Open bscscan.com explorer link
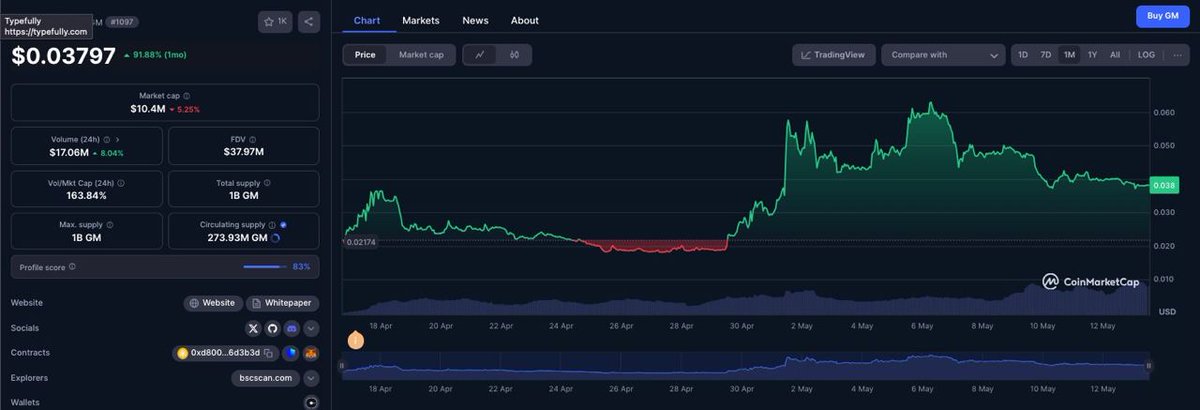 pos(265,378)
